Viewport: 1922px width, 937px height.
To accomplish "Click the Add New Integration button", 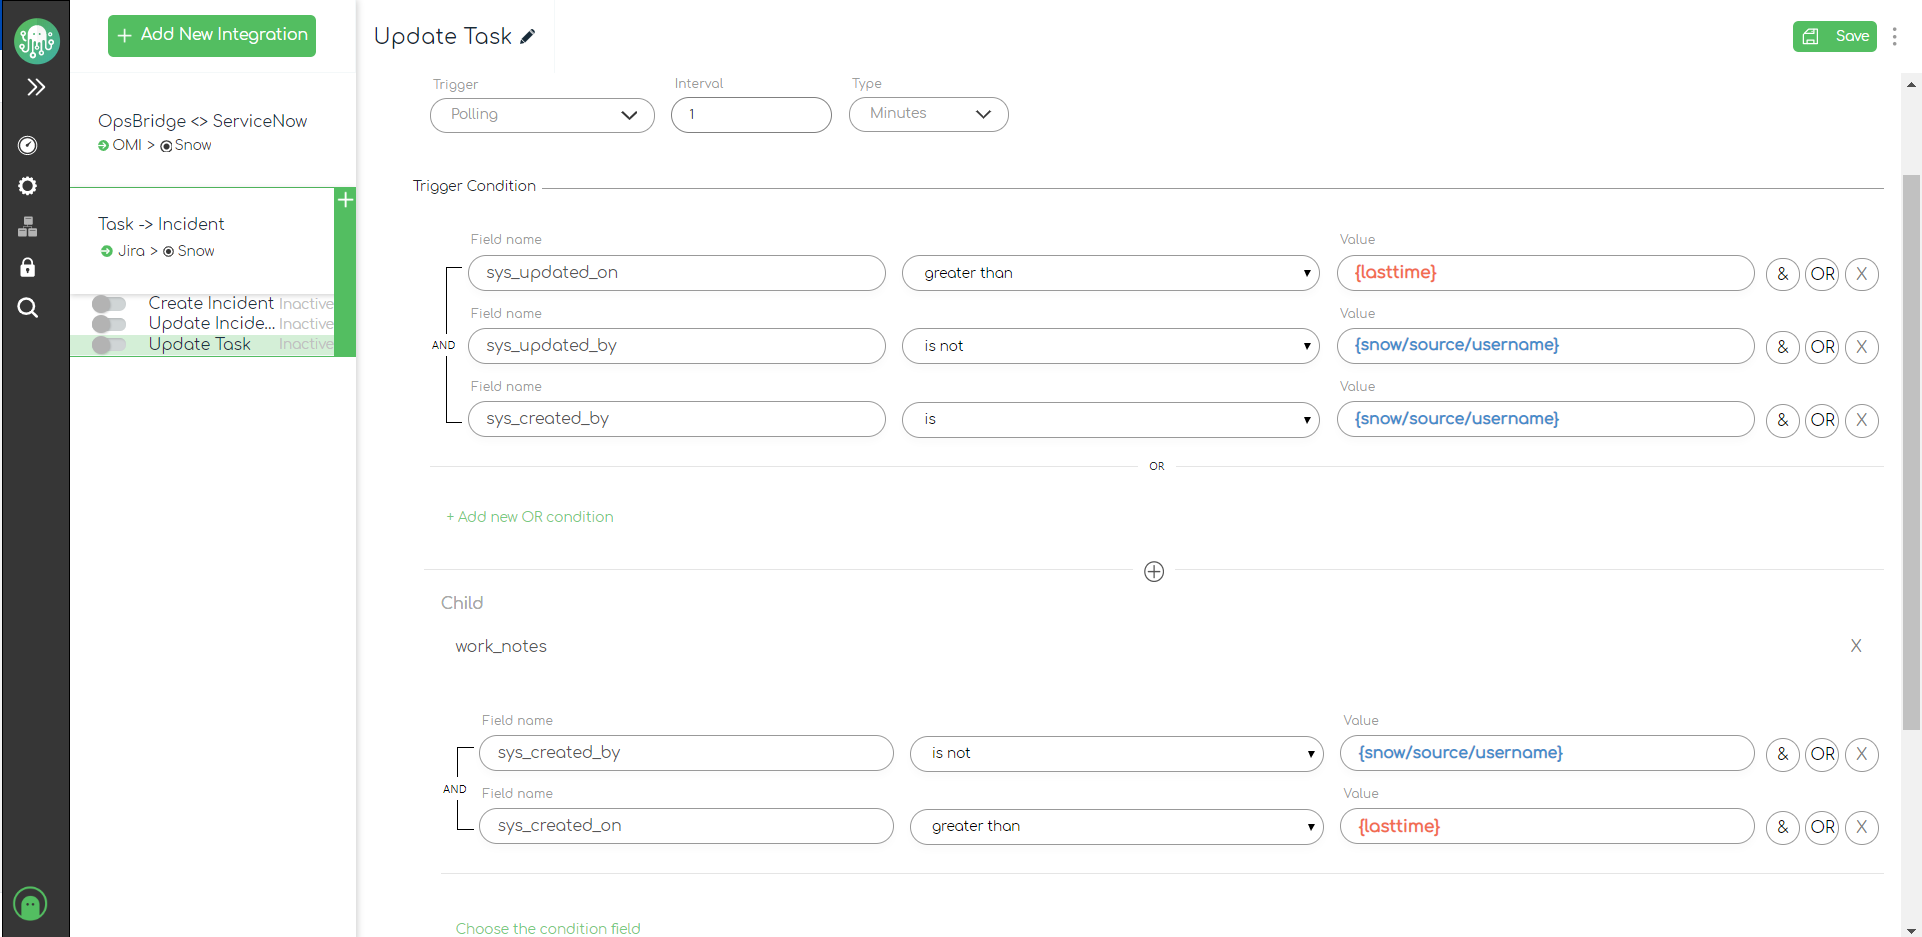I will tap(212, 35).
